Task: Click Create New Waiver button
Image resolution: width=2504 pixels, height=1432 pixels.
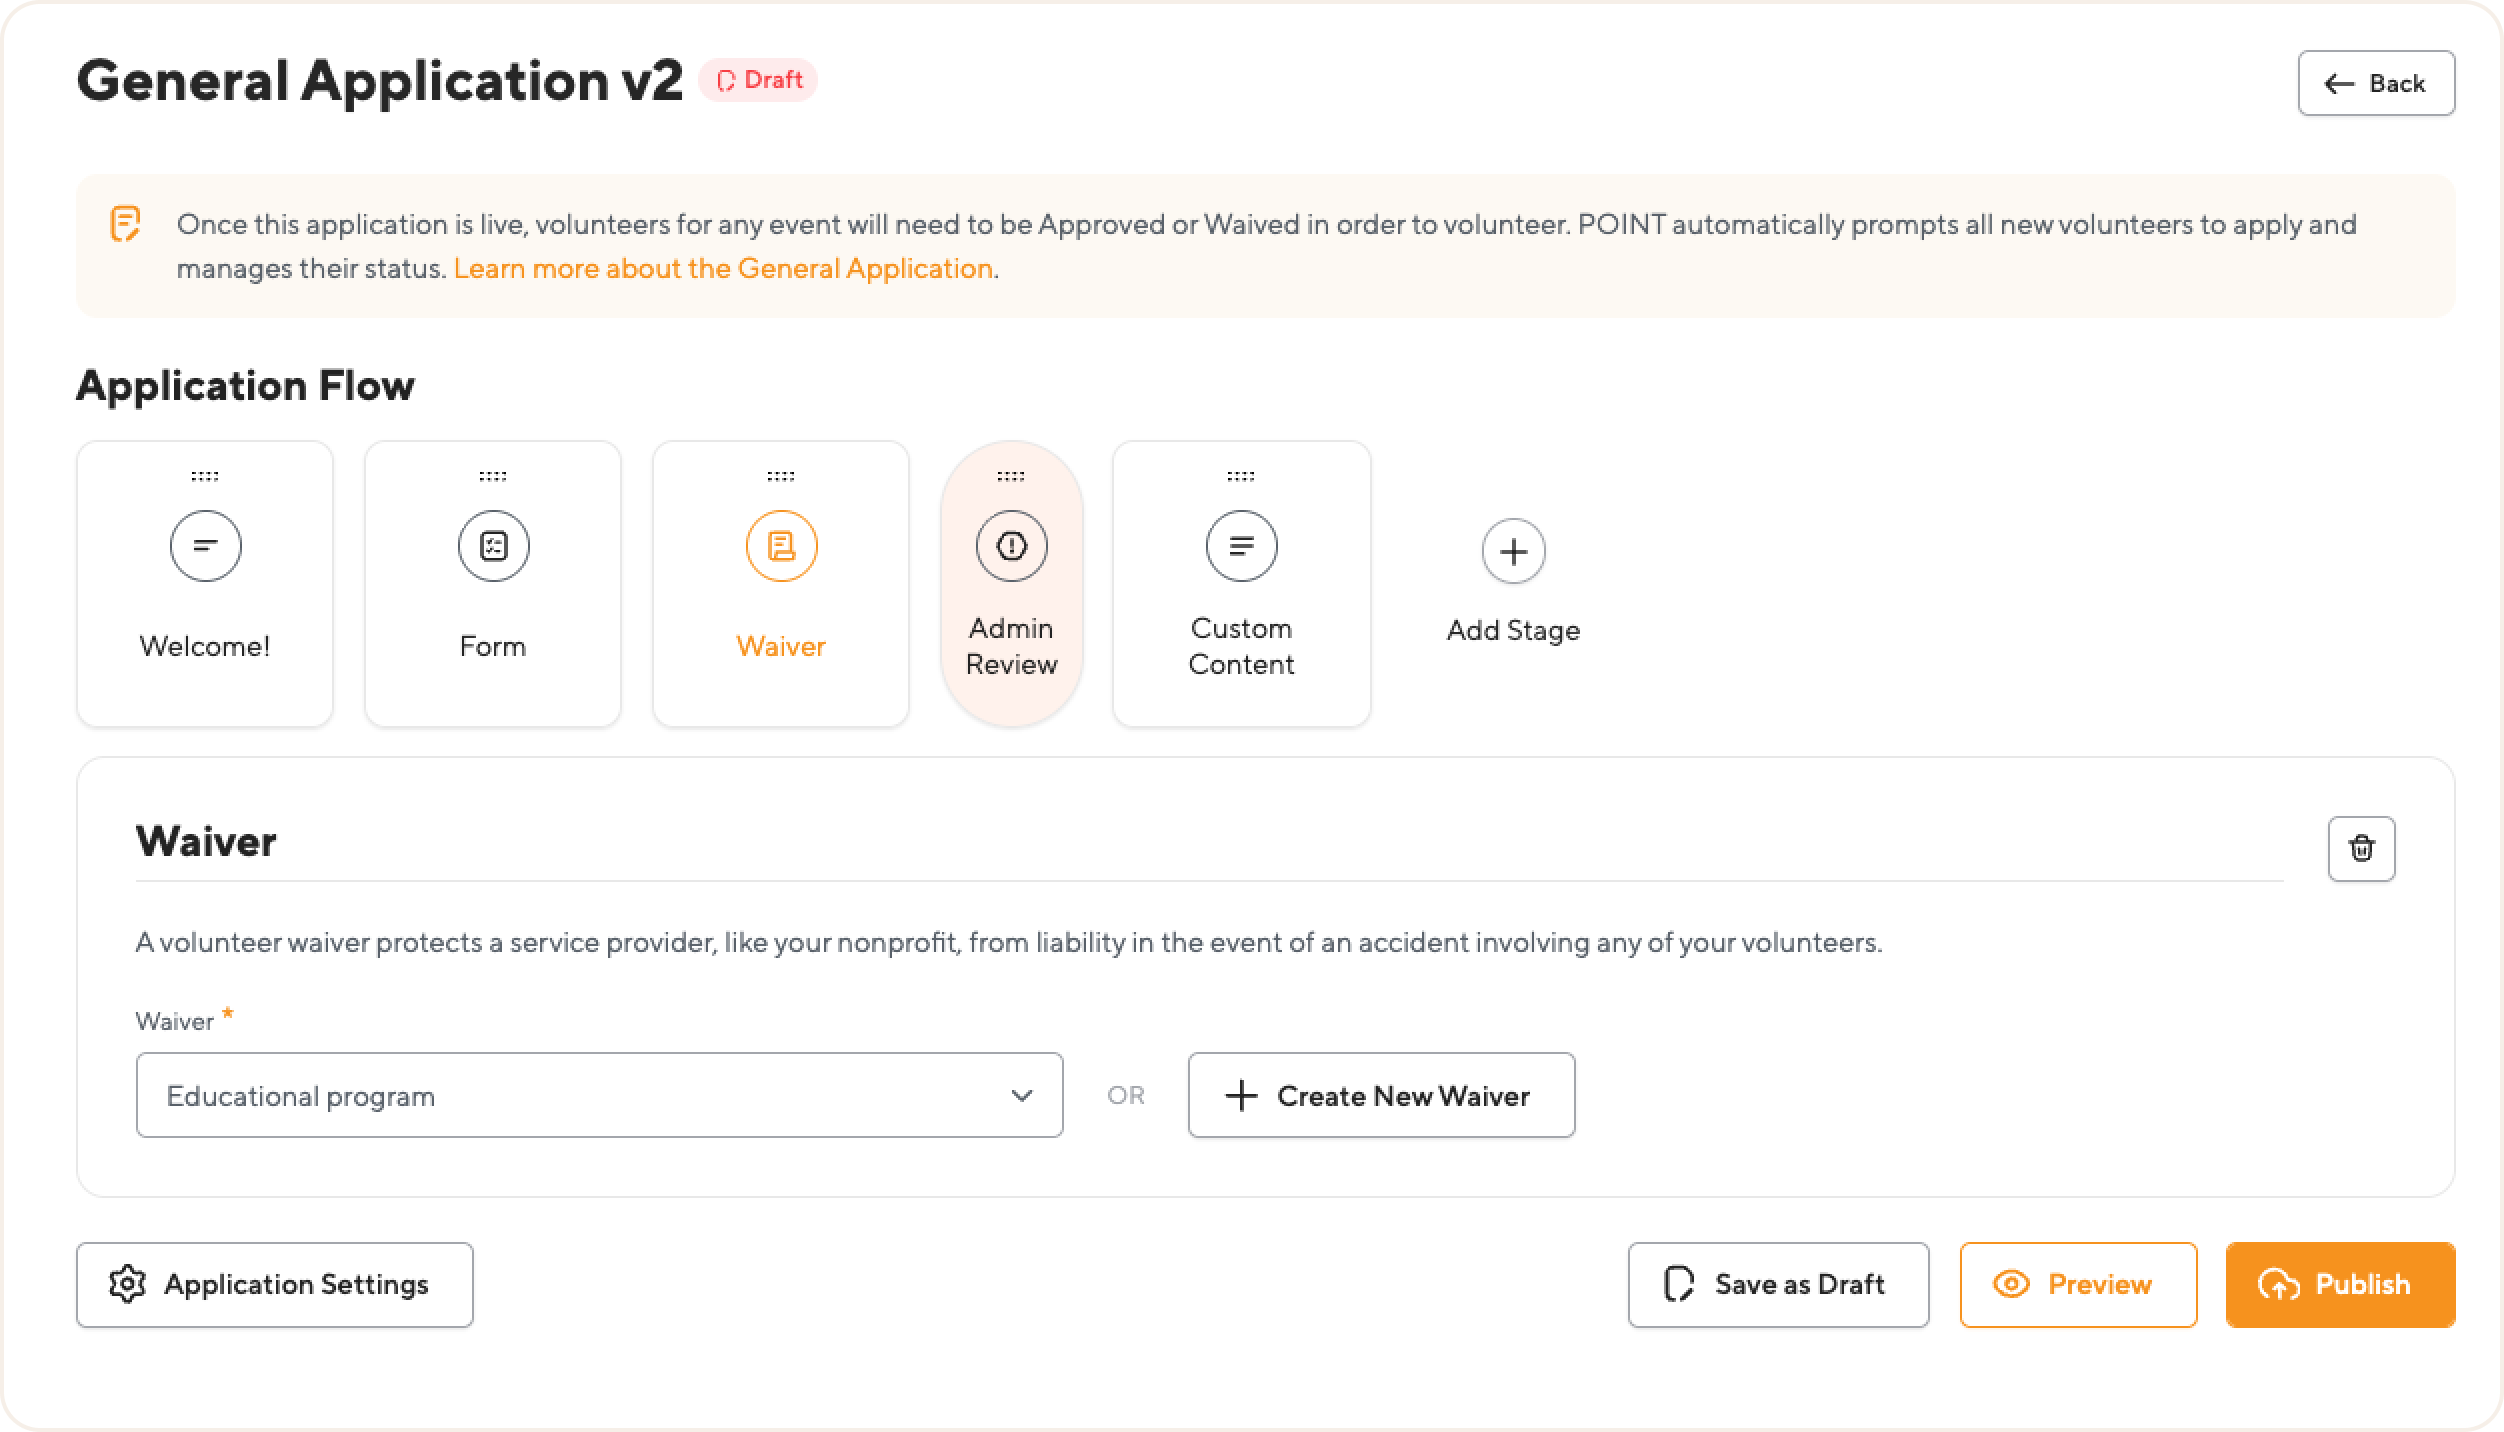Action: click(x=1381, y=1095)
